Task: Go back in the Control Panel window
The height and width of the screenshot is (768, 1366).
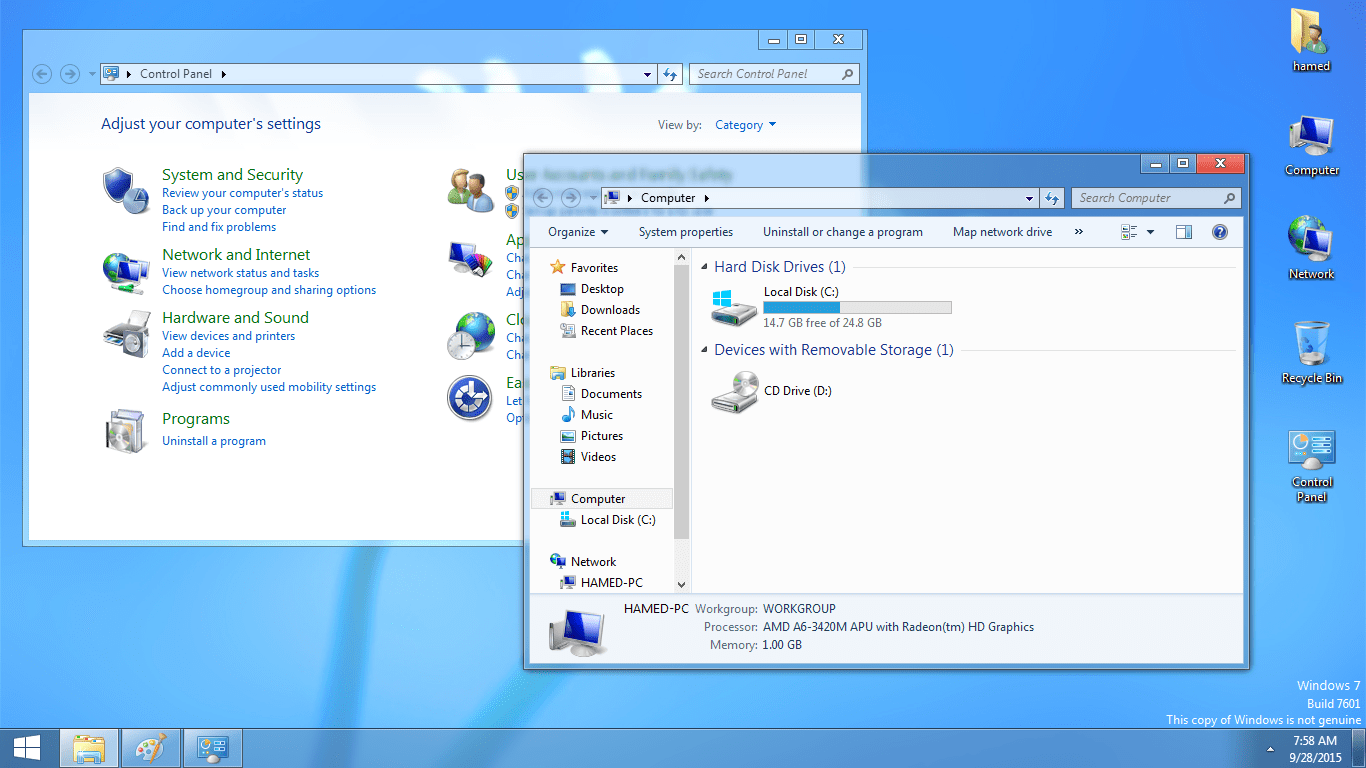Action: 42,74
